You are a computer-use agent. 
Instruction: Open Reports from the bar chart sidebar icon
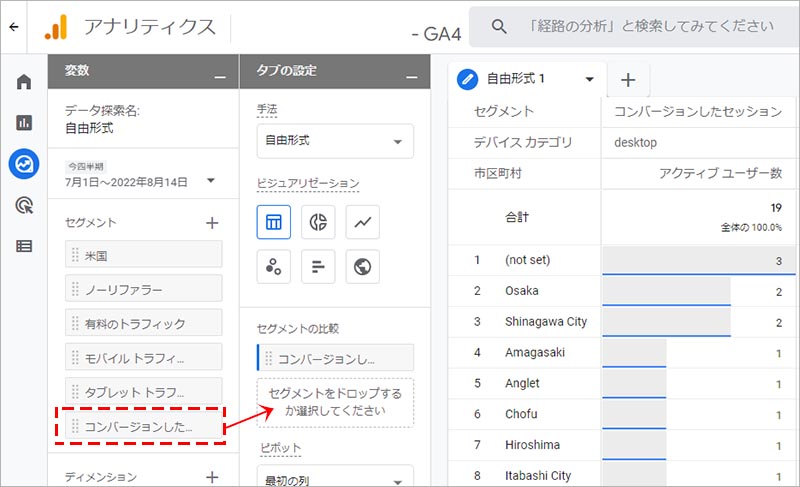pyautogui.click(x=23, y=122)
